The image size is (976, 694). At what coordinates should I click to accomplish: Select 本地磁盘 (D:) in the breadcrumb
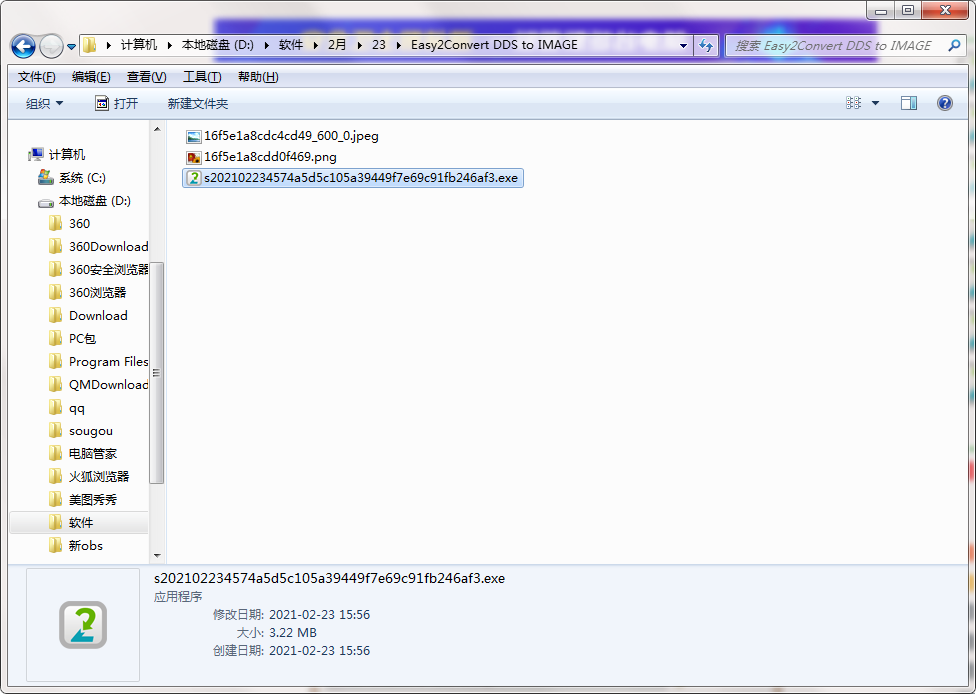[x=218, y=45]
